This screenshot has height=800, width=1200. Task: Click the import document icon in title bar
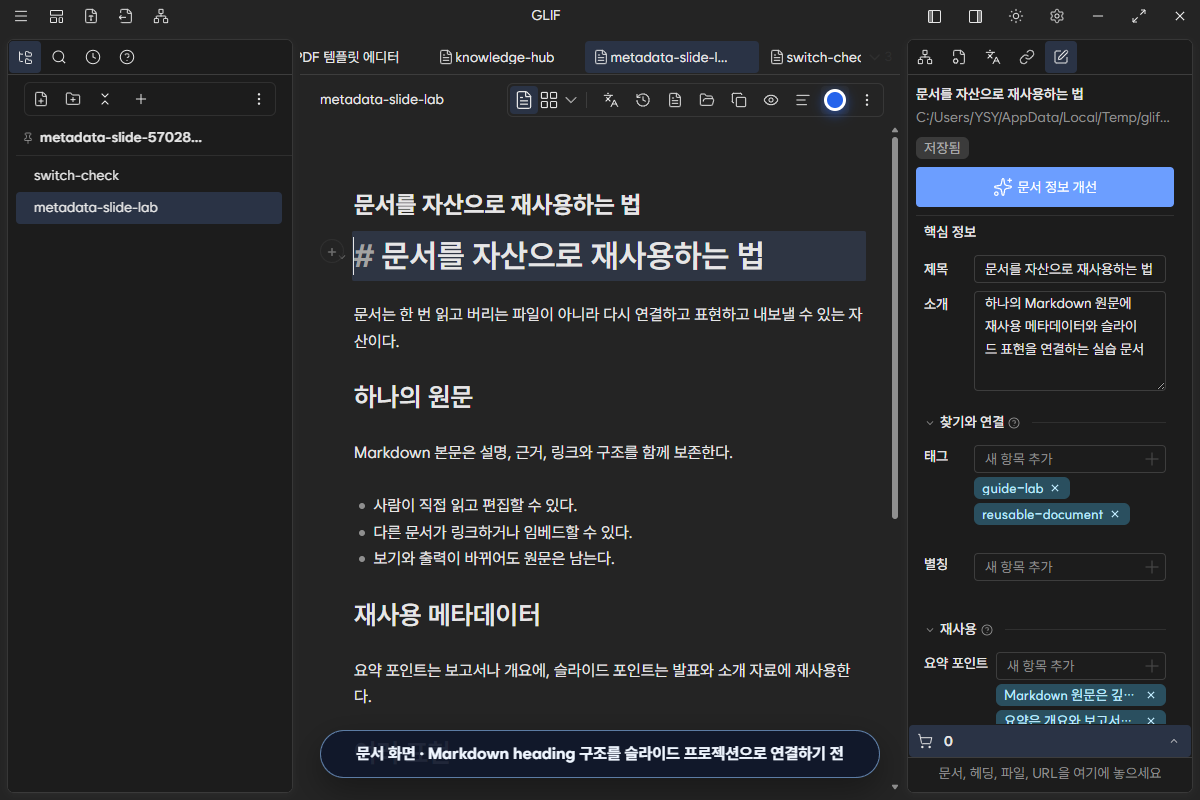(x=125, y=16)
